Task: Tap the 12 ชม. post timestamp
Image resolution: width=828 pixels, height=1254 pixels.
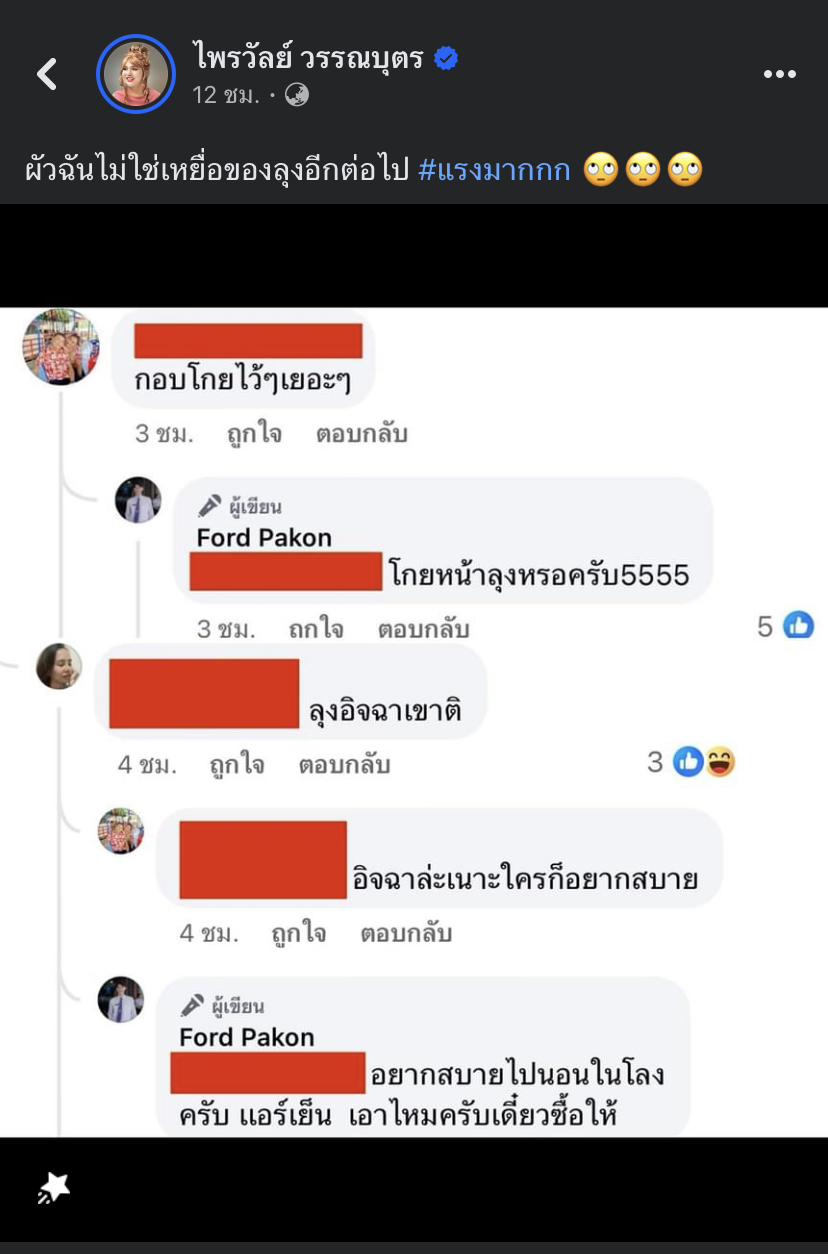Action: coord(226,95)
